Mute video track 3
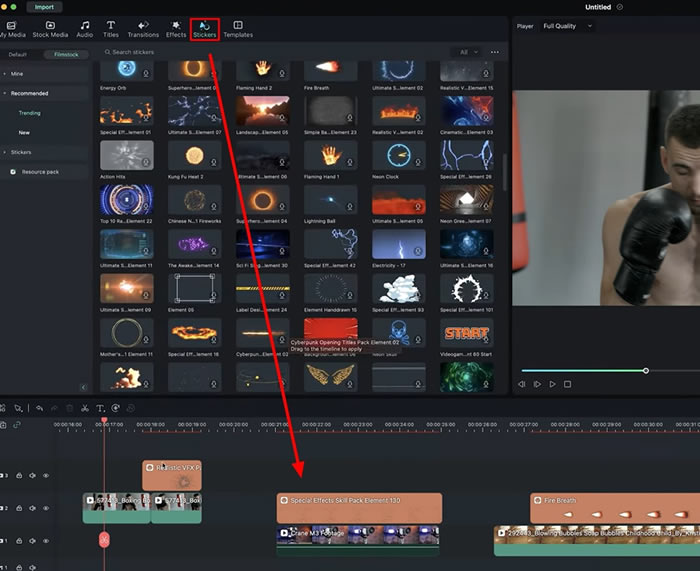 pos(33,476)
